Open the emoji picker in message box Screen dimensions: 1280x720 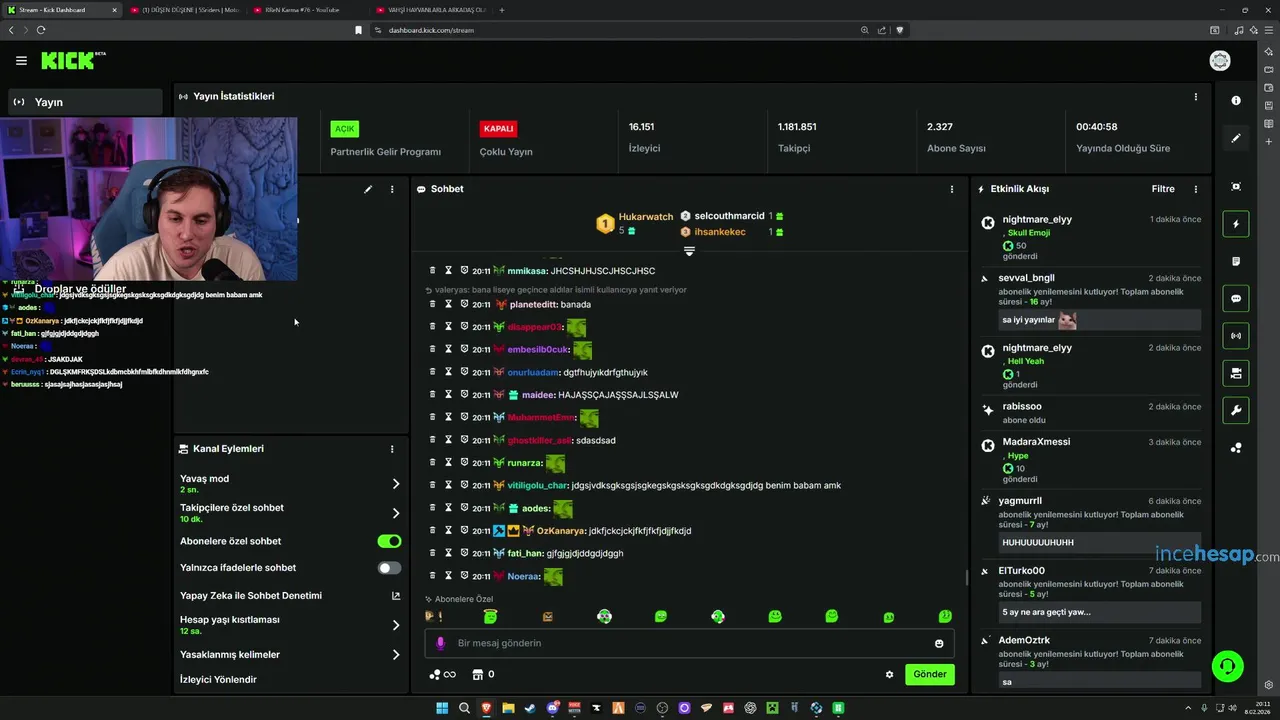click(939, 643)
